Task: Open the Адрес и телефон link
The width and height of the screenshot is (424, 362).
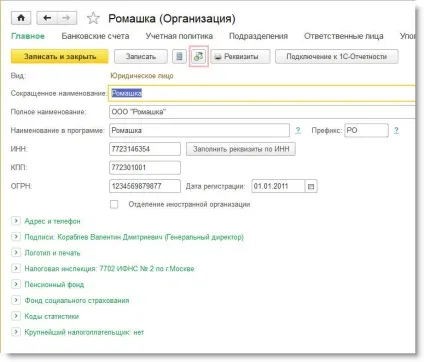Action: point(52,221)
